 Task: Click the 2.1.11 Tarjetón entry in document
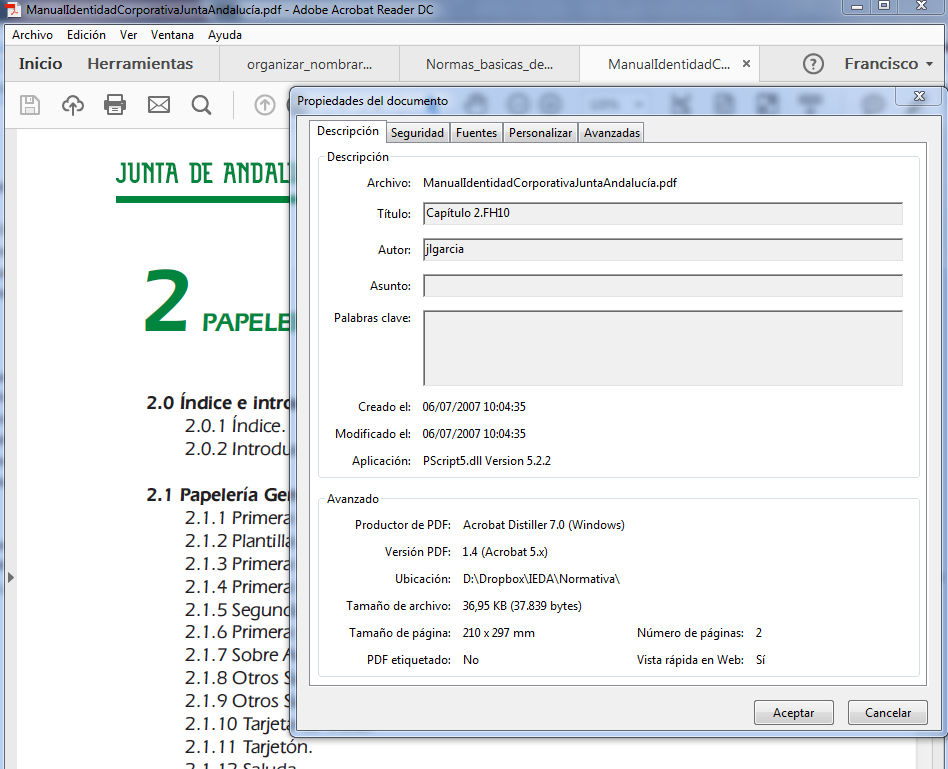[248, 747]
